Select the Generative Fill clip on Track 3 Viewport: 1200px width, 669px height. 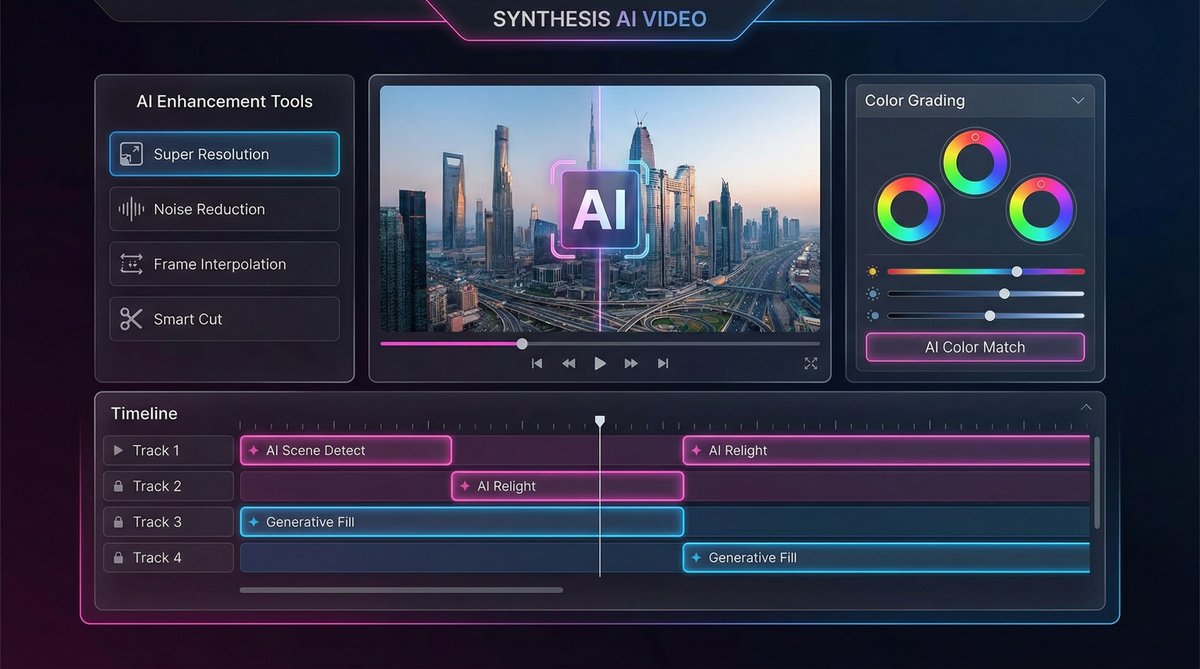point(462,522)
